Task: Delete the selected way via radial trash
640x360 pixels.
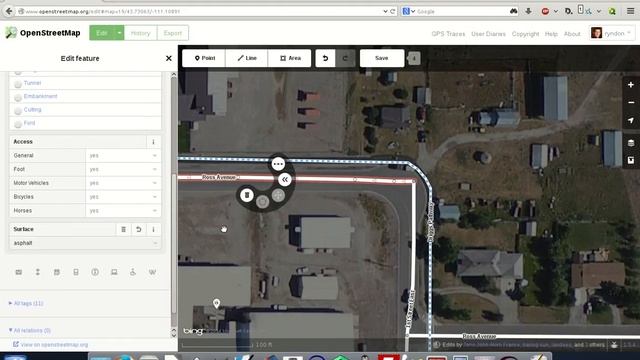Action: pyautogui.click(x=247, y=195)
